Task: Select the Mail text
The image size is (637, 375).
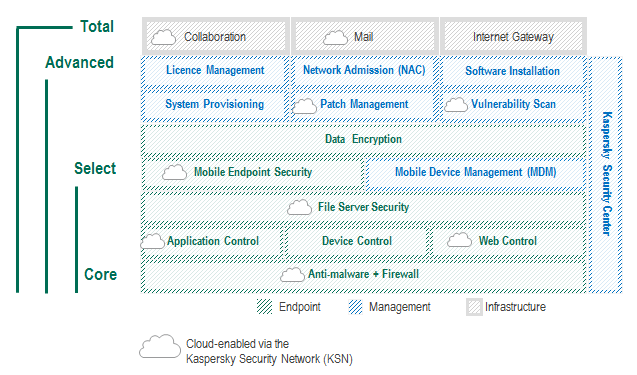Action: [363, 37]
